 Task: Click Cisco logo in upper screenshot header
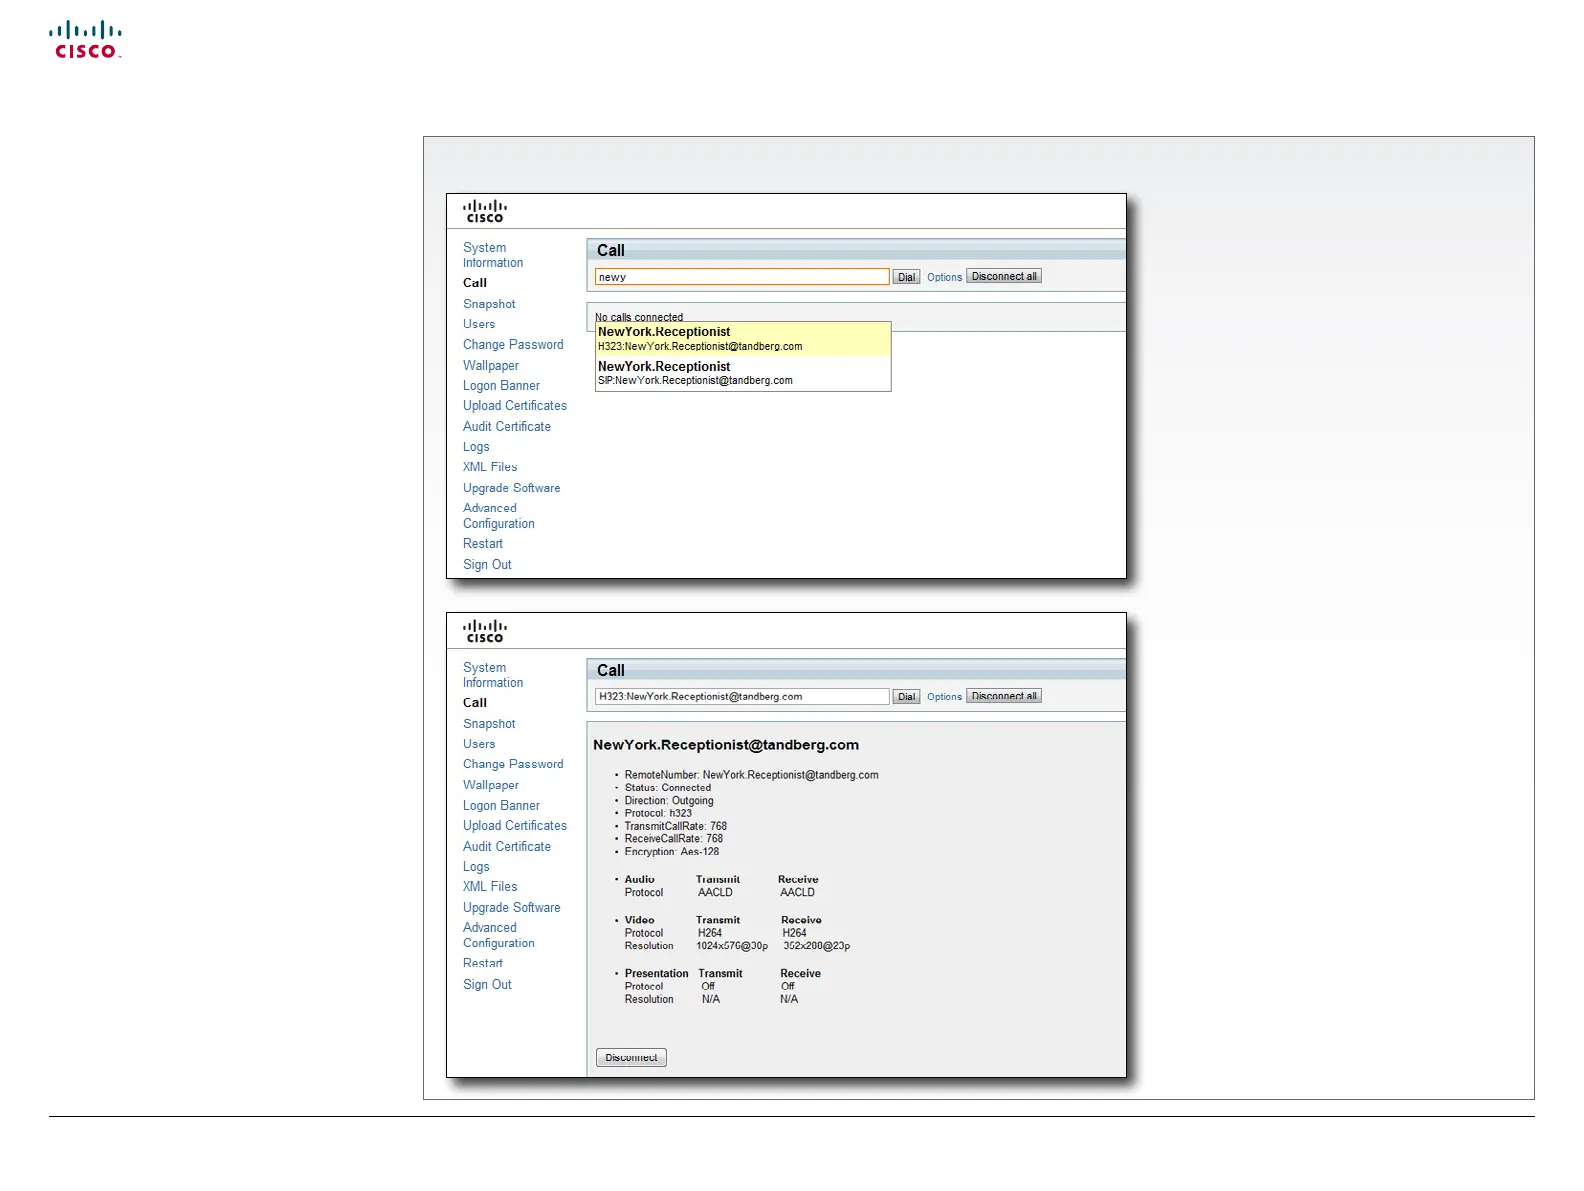pos(485,211)
